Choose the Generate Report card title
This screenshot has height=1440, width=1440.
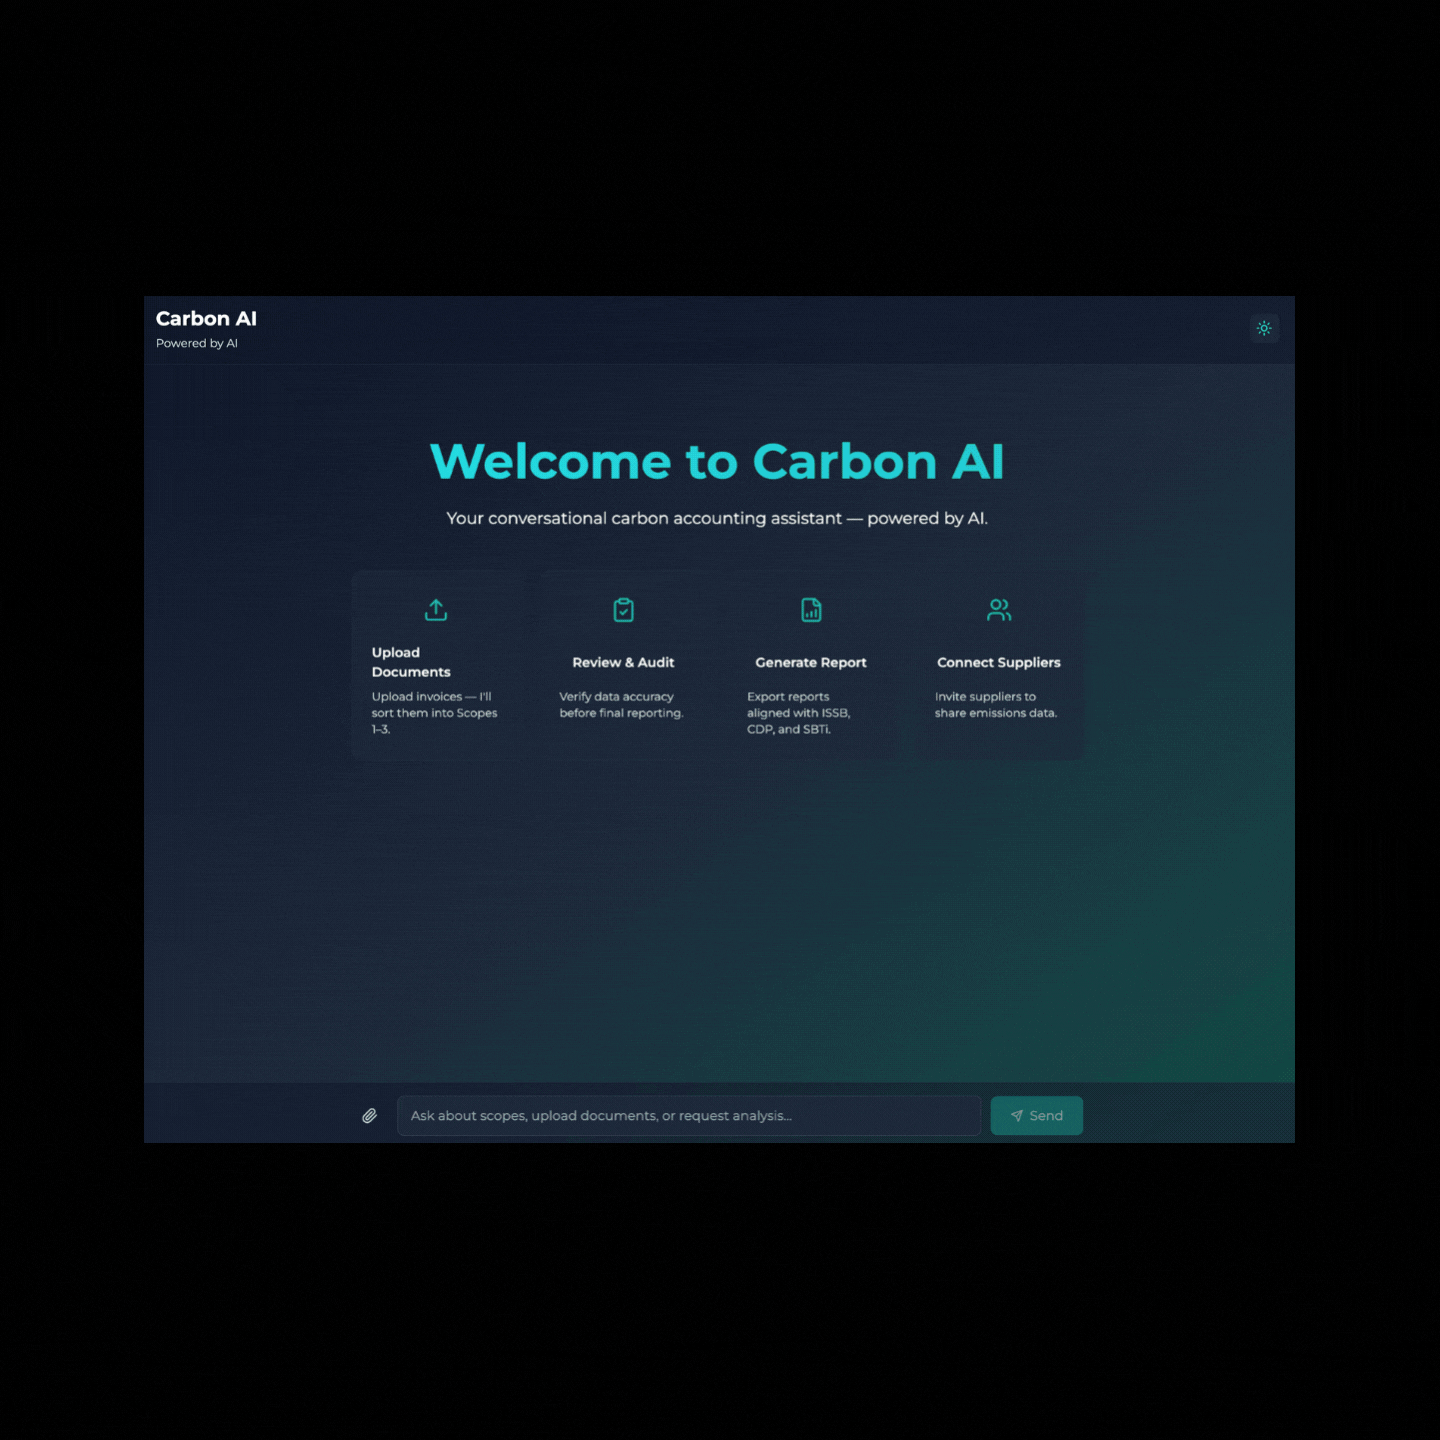pos(810,662)
